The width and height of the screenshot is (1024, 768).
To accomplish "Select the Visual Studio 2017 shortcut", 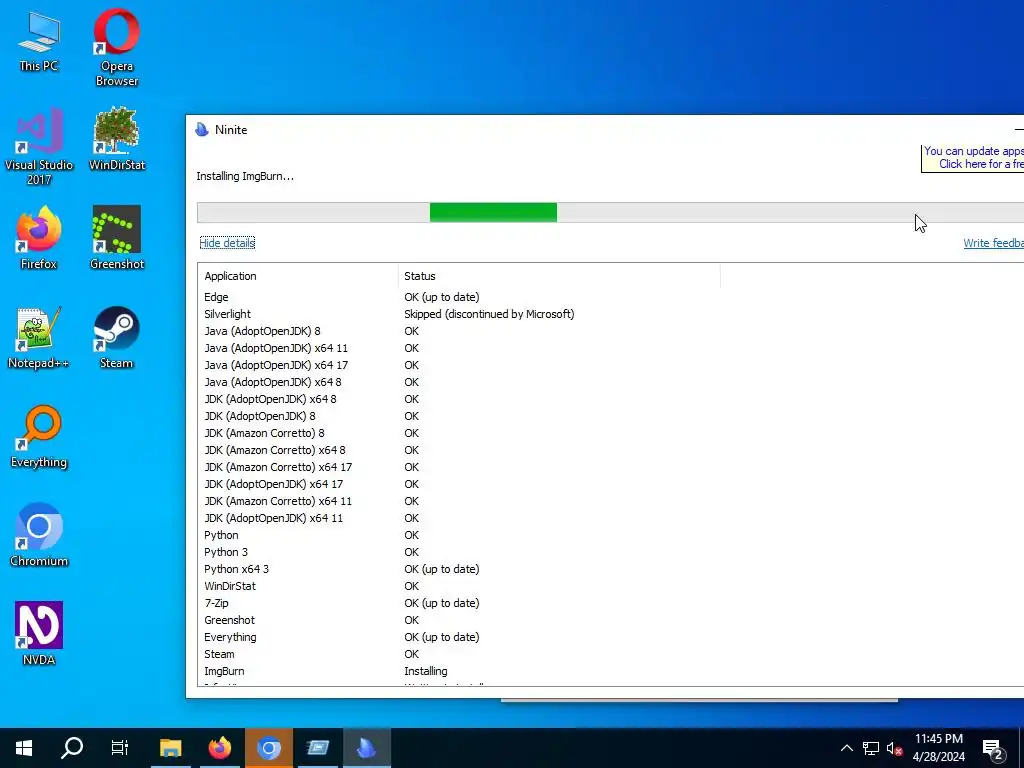I will [x=39, y=146].
